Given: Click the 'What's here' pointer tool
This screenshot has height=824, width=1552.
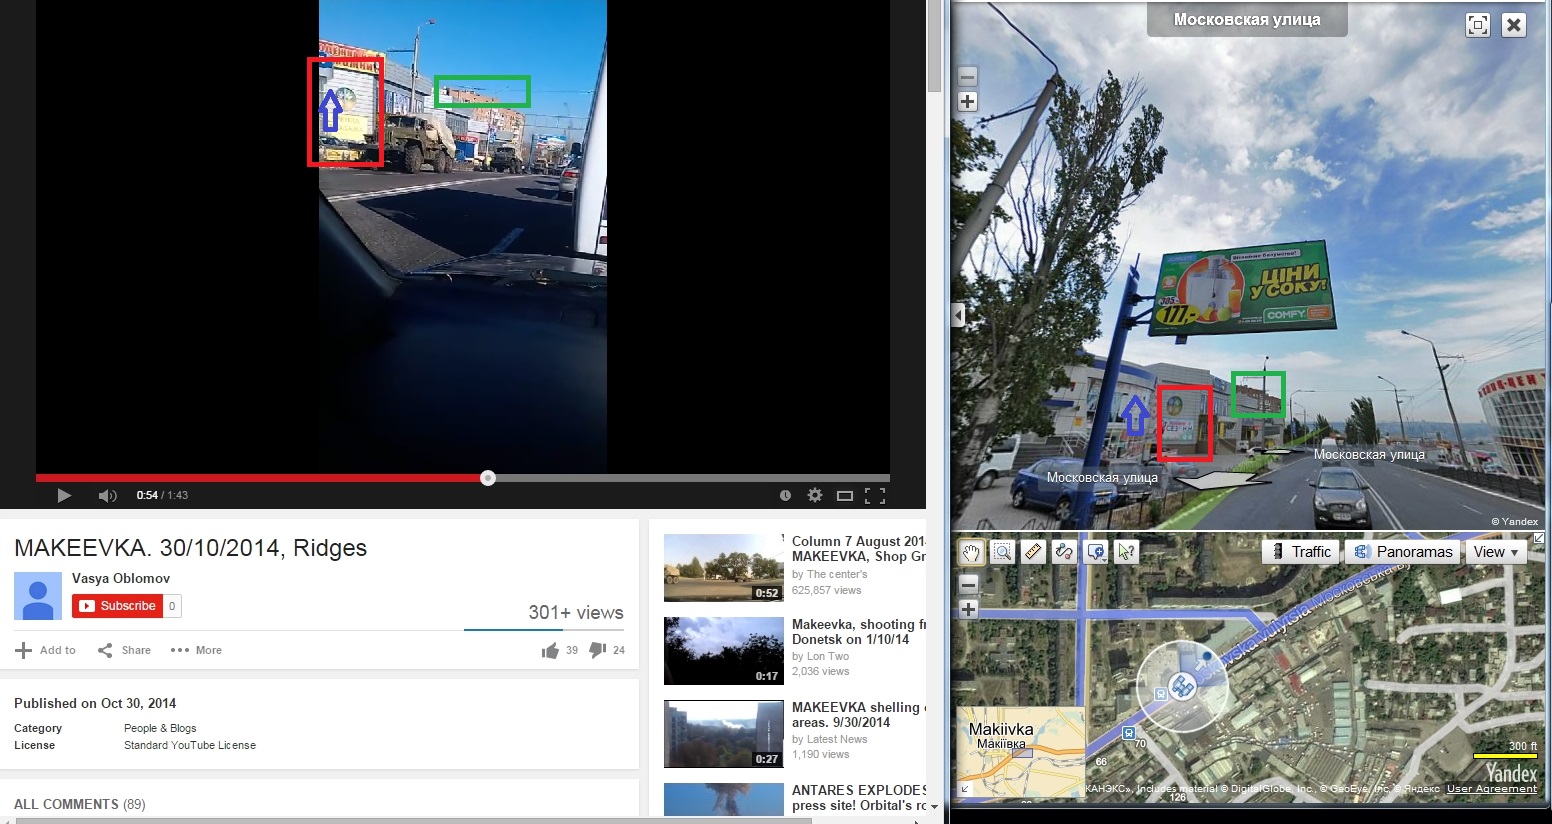Looking at the screenshot, I should point(1127,552).
